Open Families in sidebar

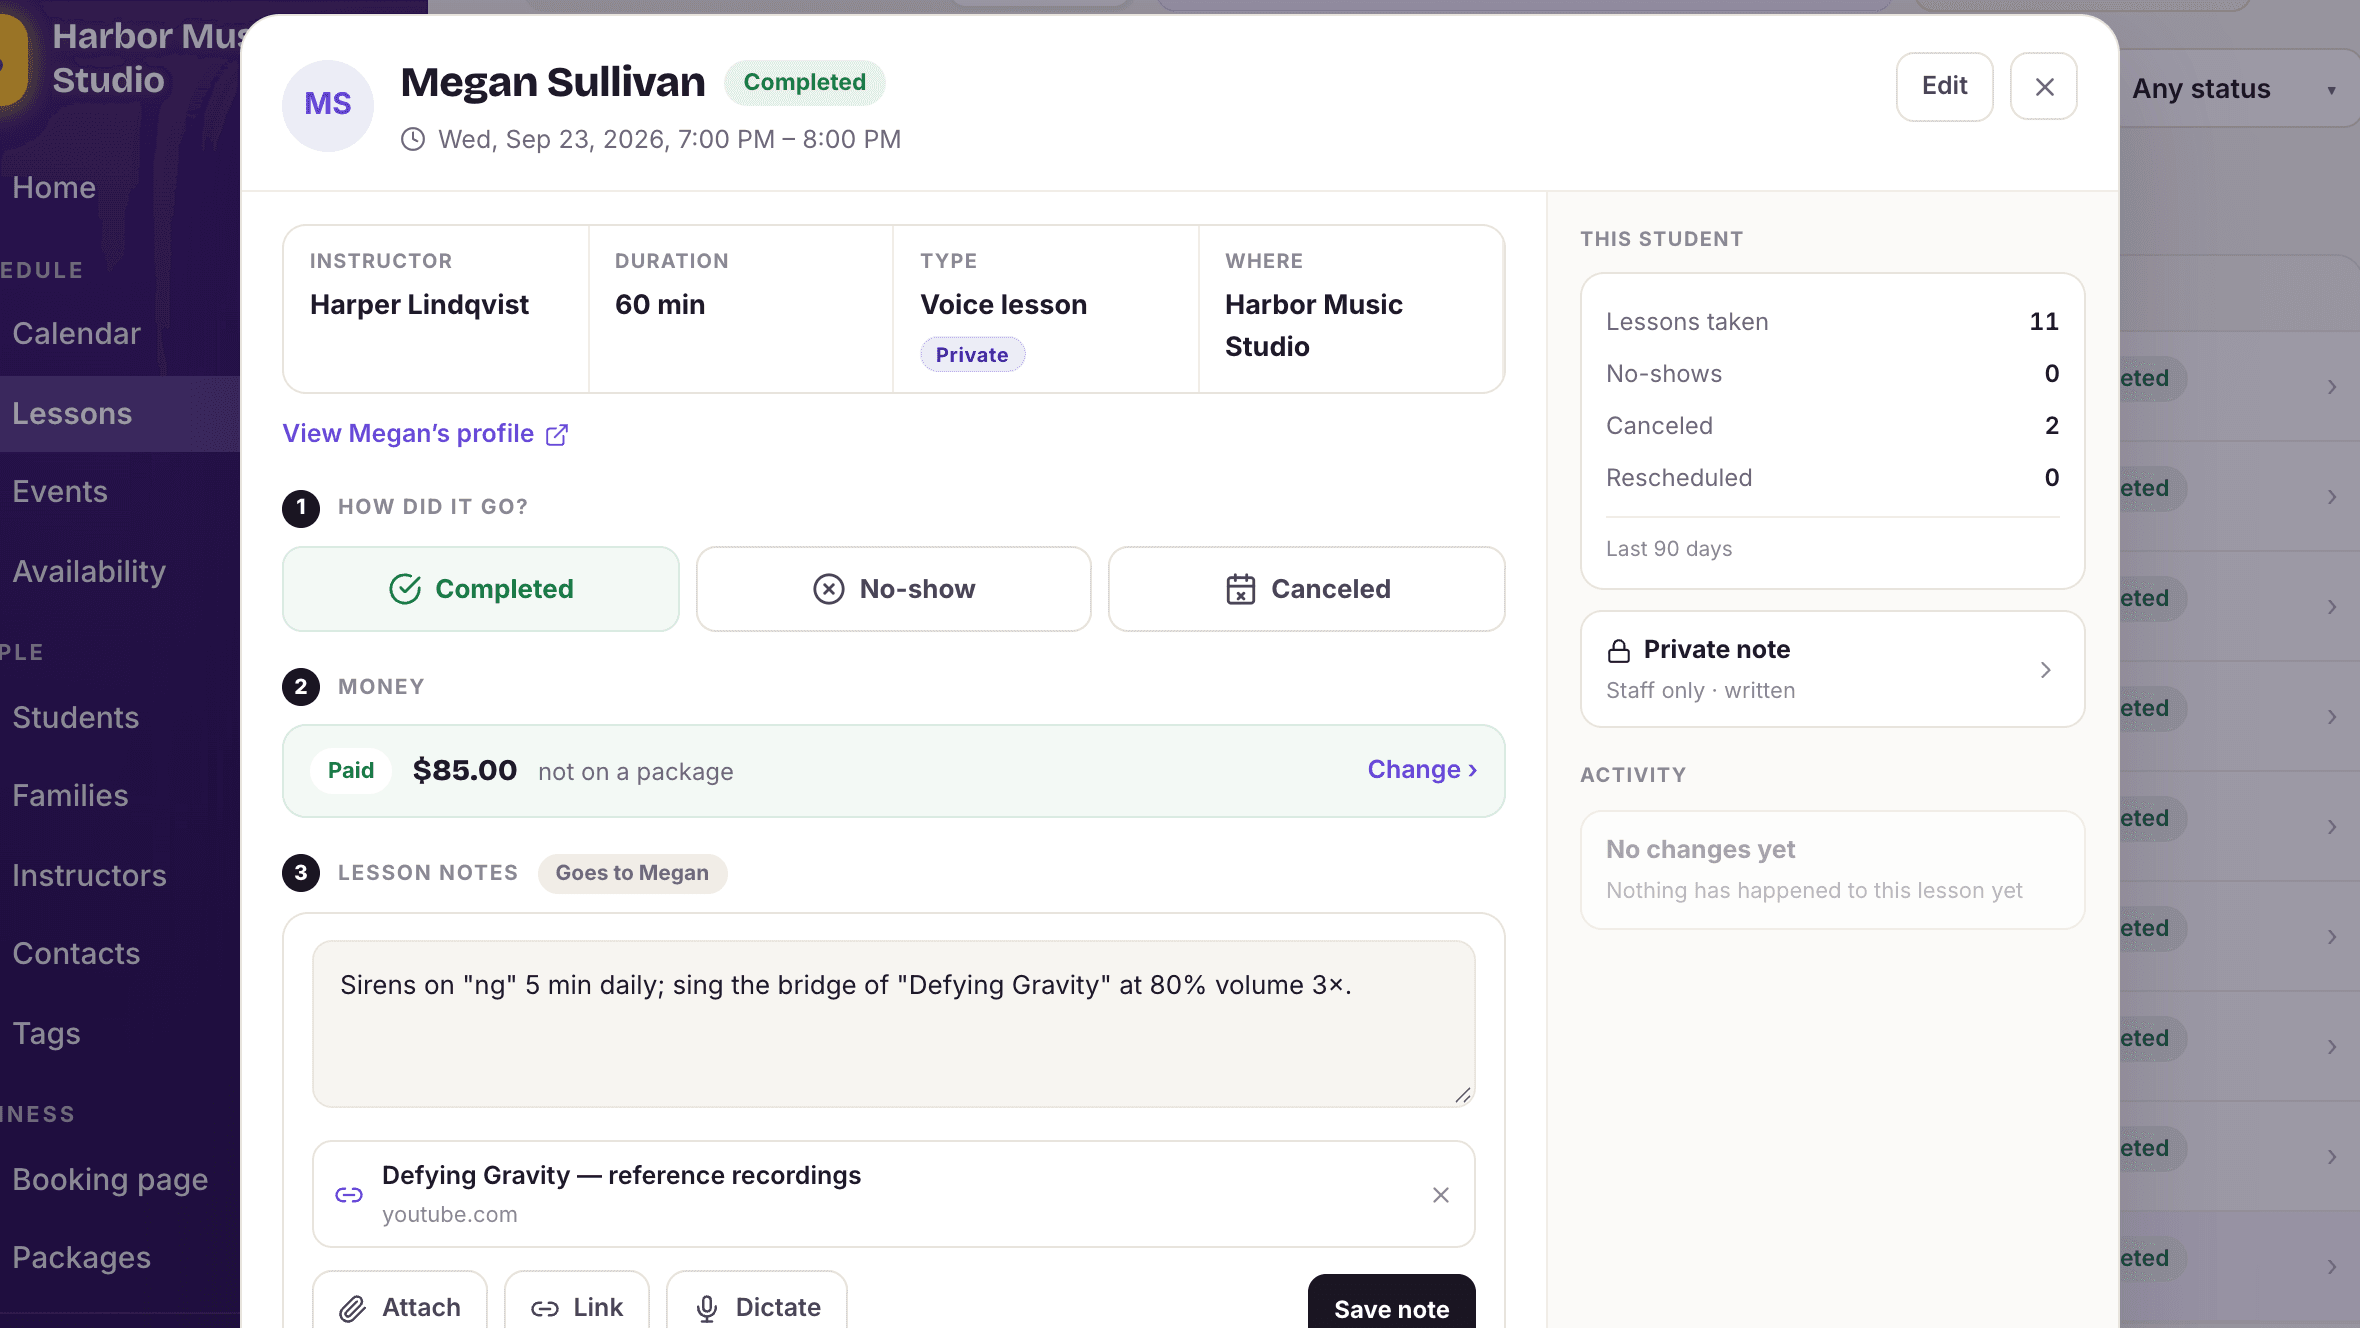click(x=70, y=796)
